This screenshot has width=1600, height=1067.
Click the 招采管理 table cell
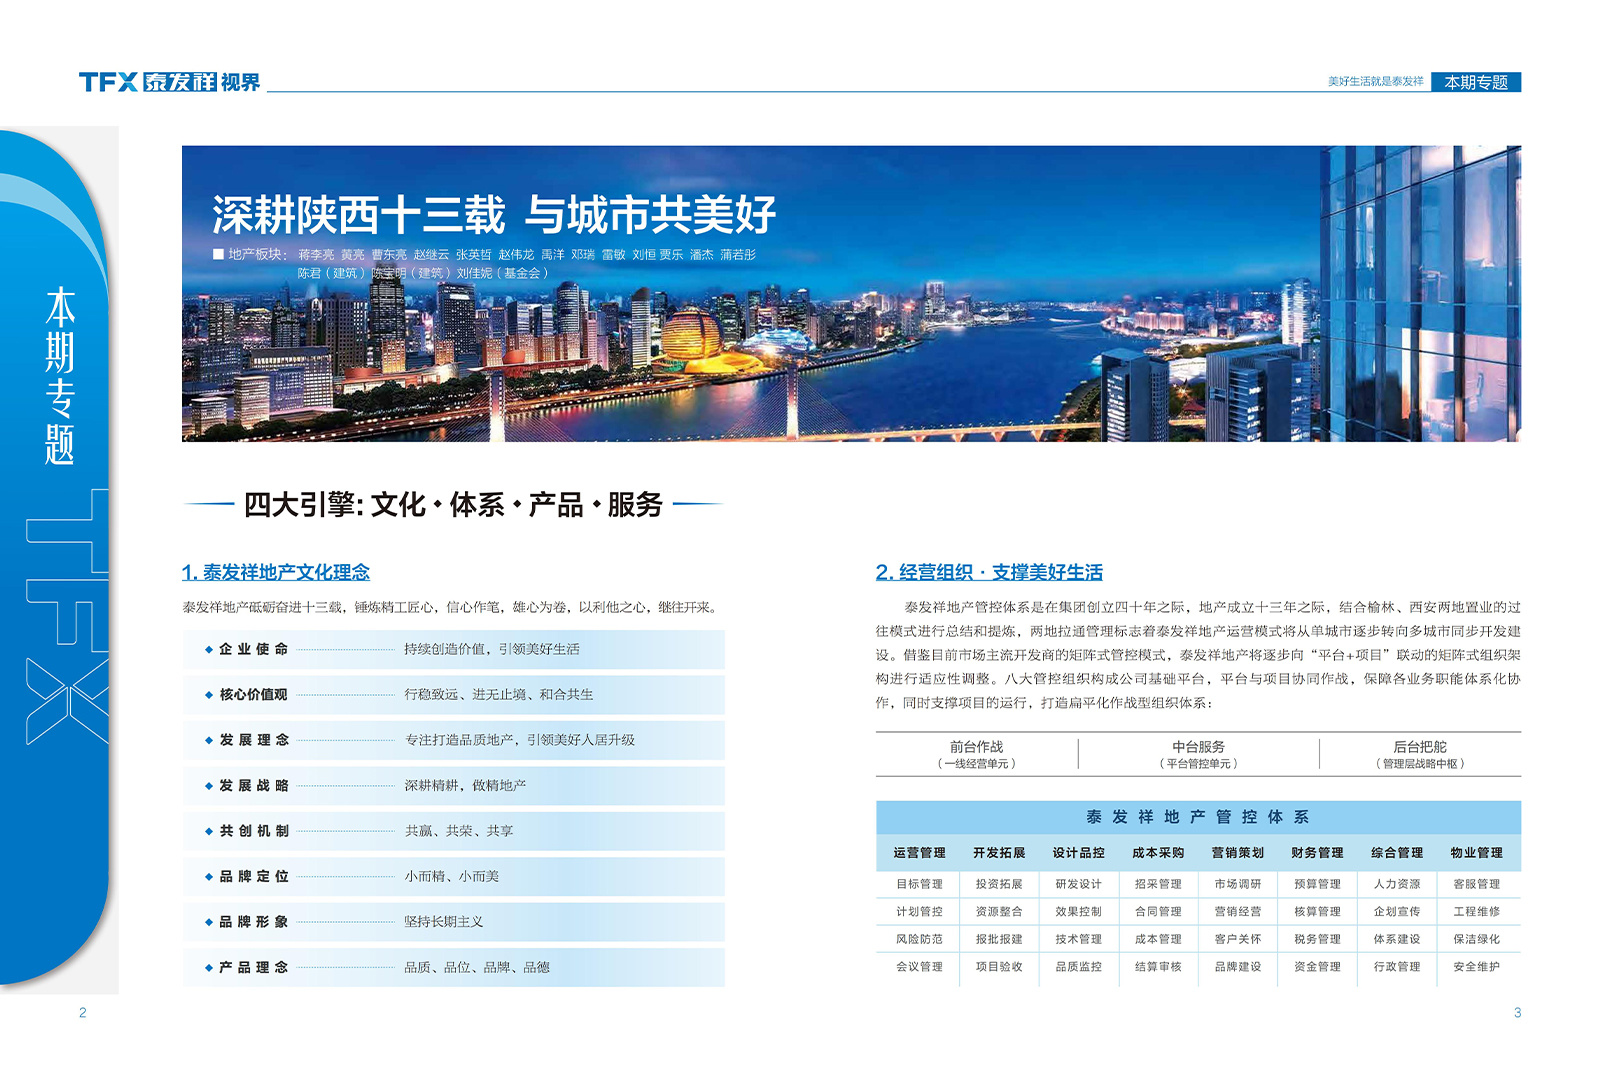(1158, 884)
